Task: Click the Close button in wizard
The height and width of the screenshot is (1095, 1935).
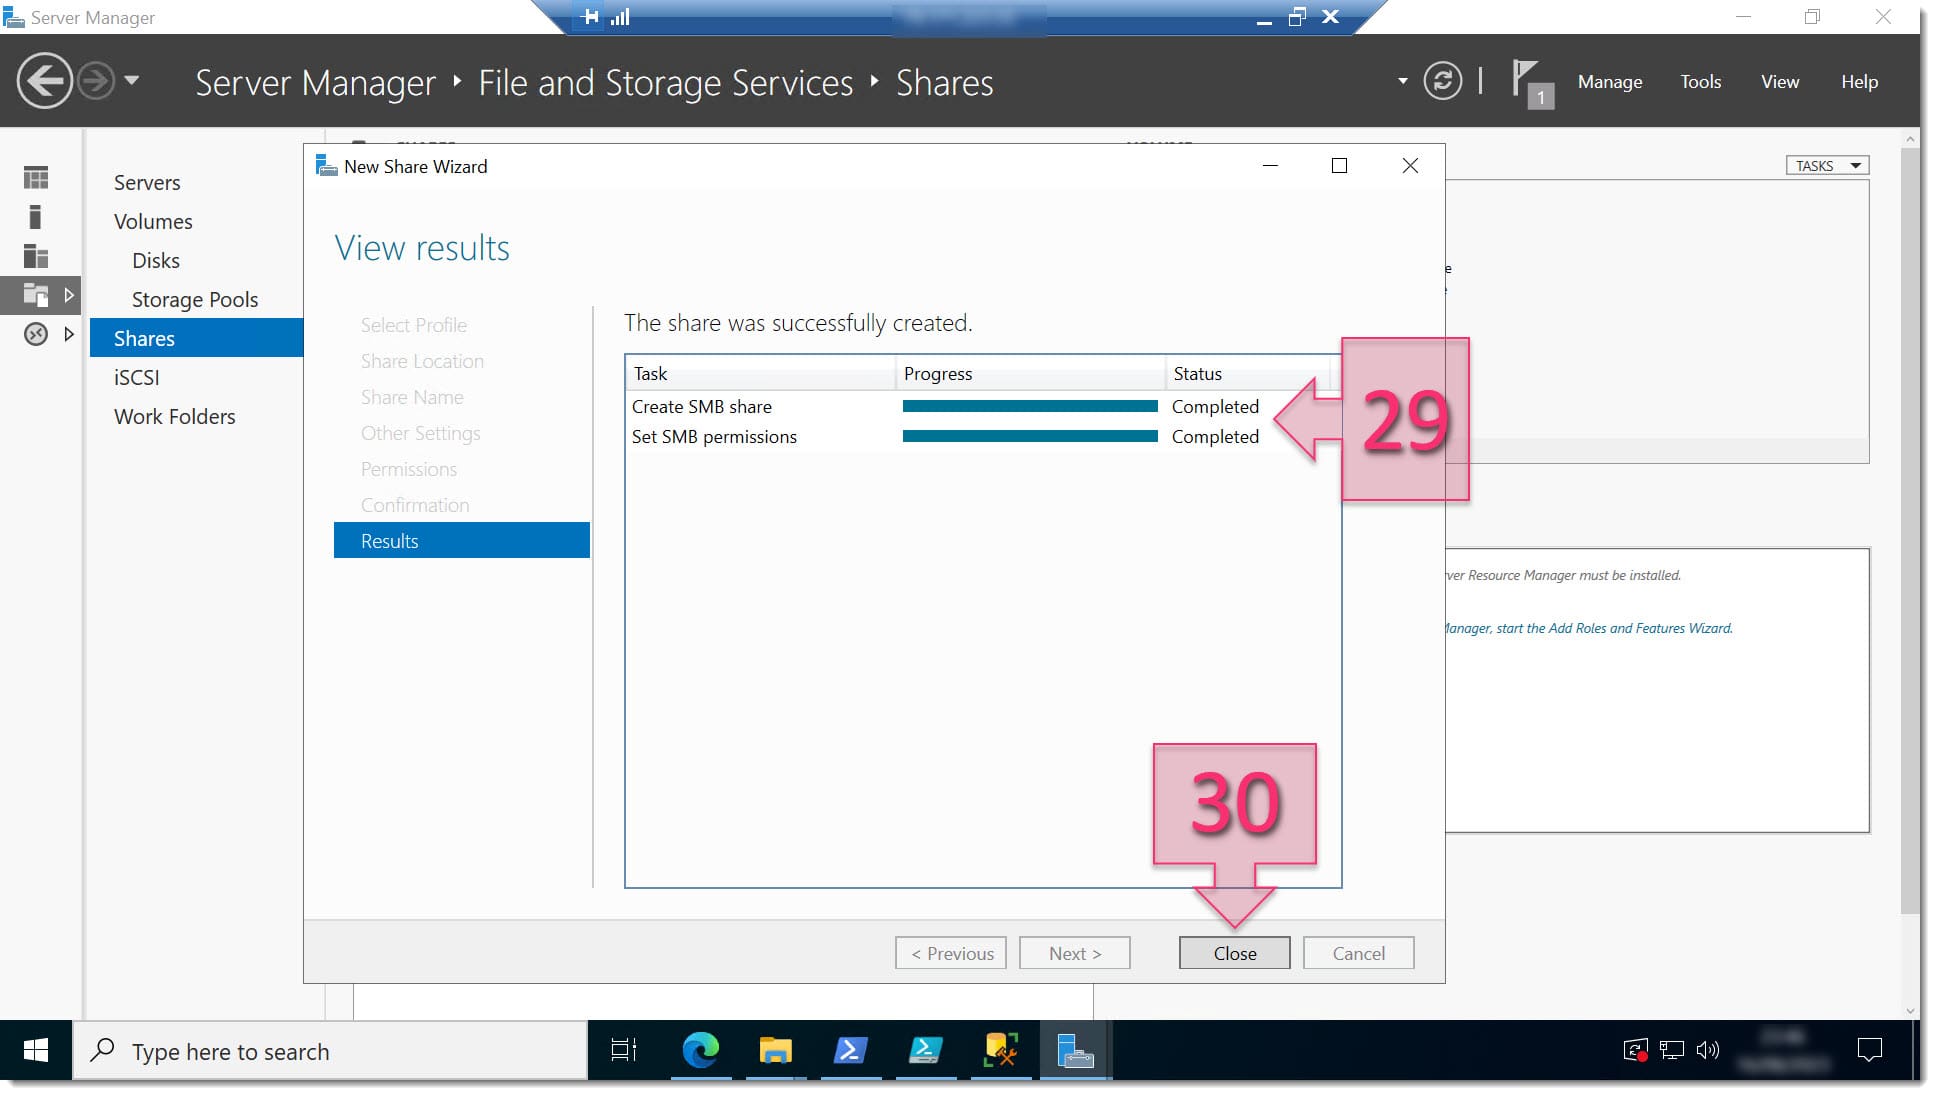Action: [x=1234, y=953]
